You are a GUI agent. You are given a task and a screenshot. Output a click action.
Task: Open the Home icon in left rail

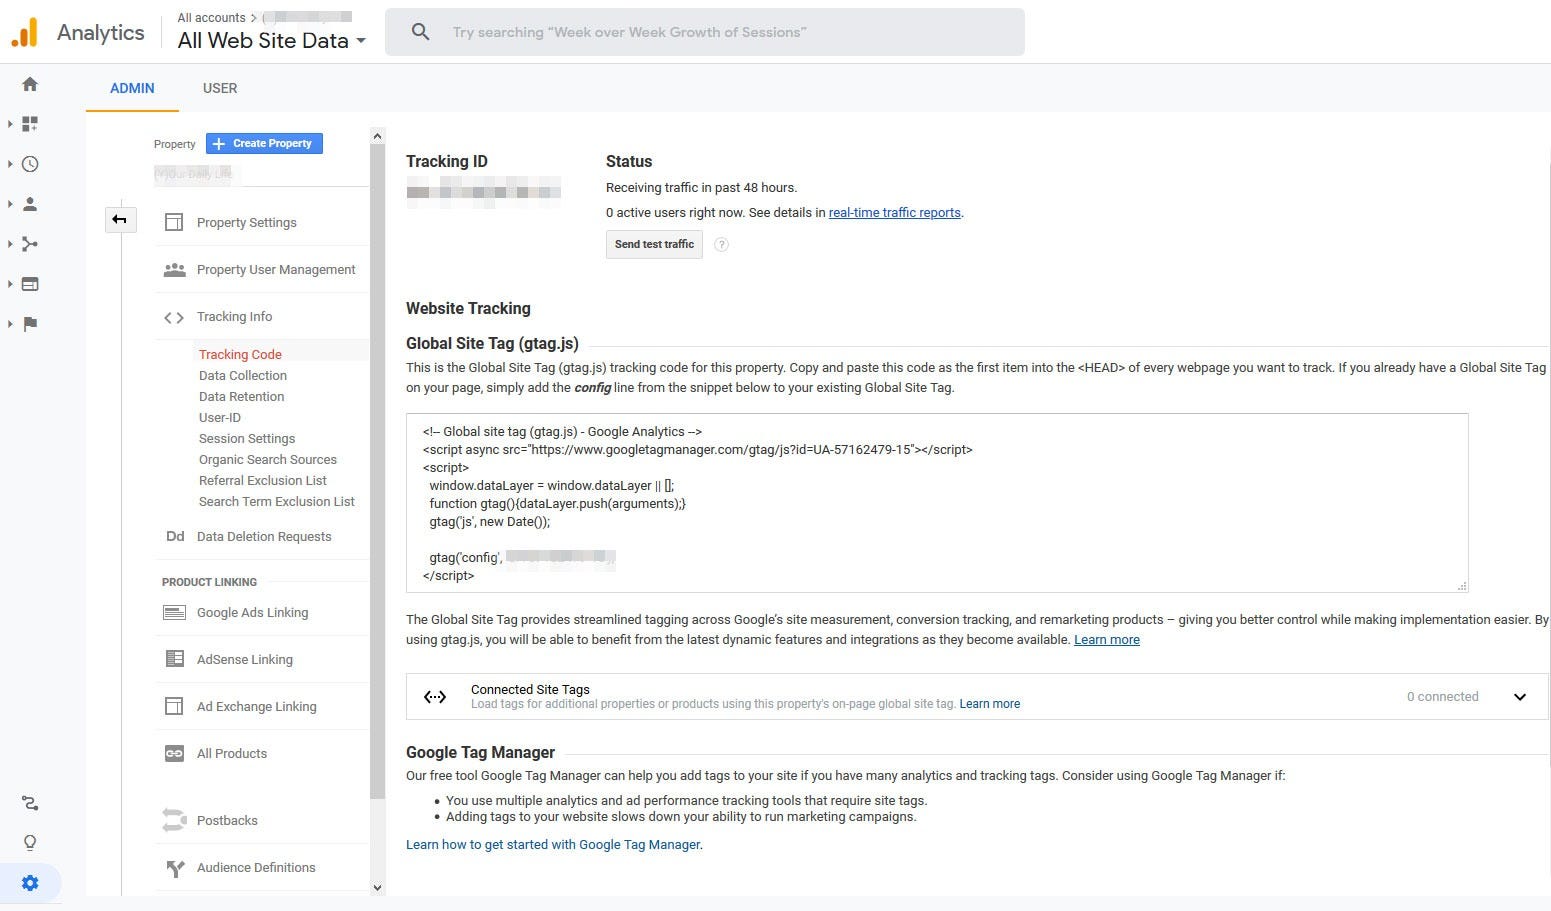coord(30,84)
